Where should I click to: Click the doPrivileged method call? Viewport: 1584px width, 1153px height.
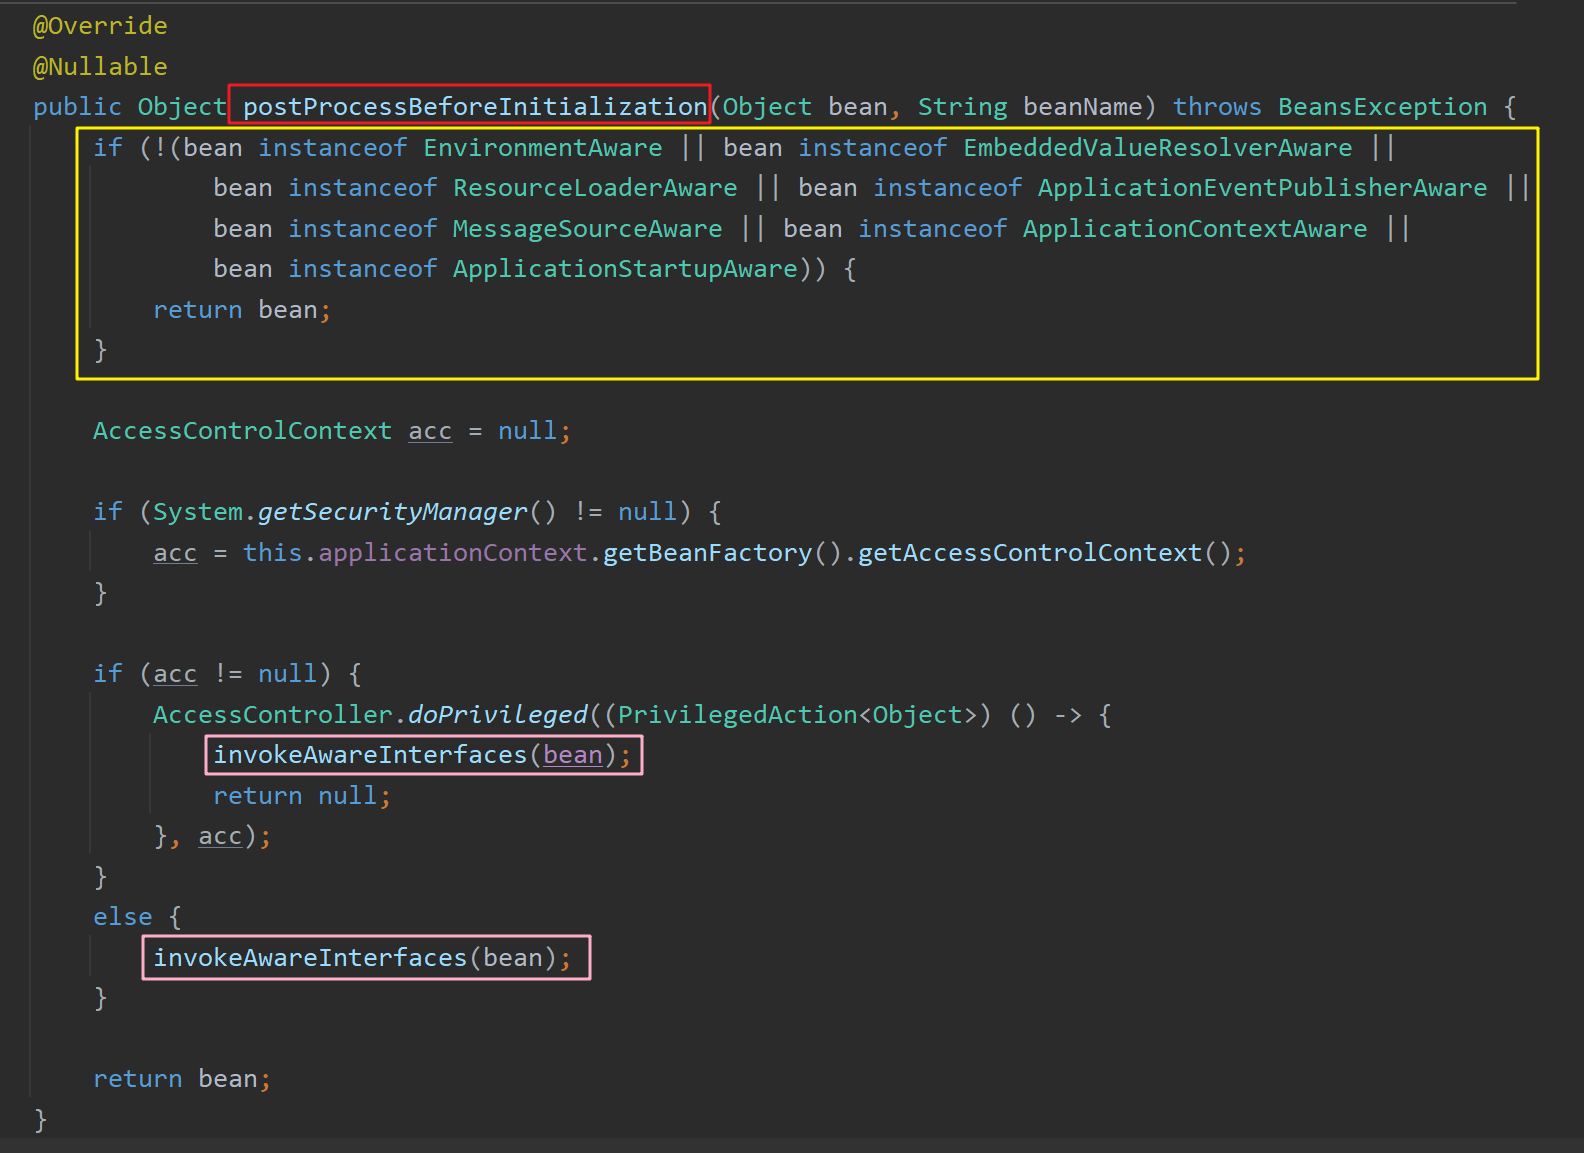click(x=497, y=715)
